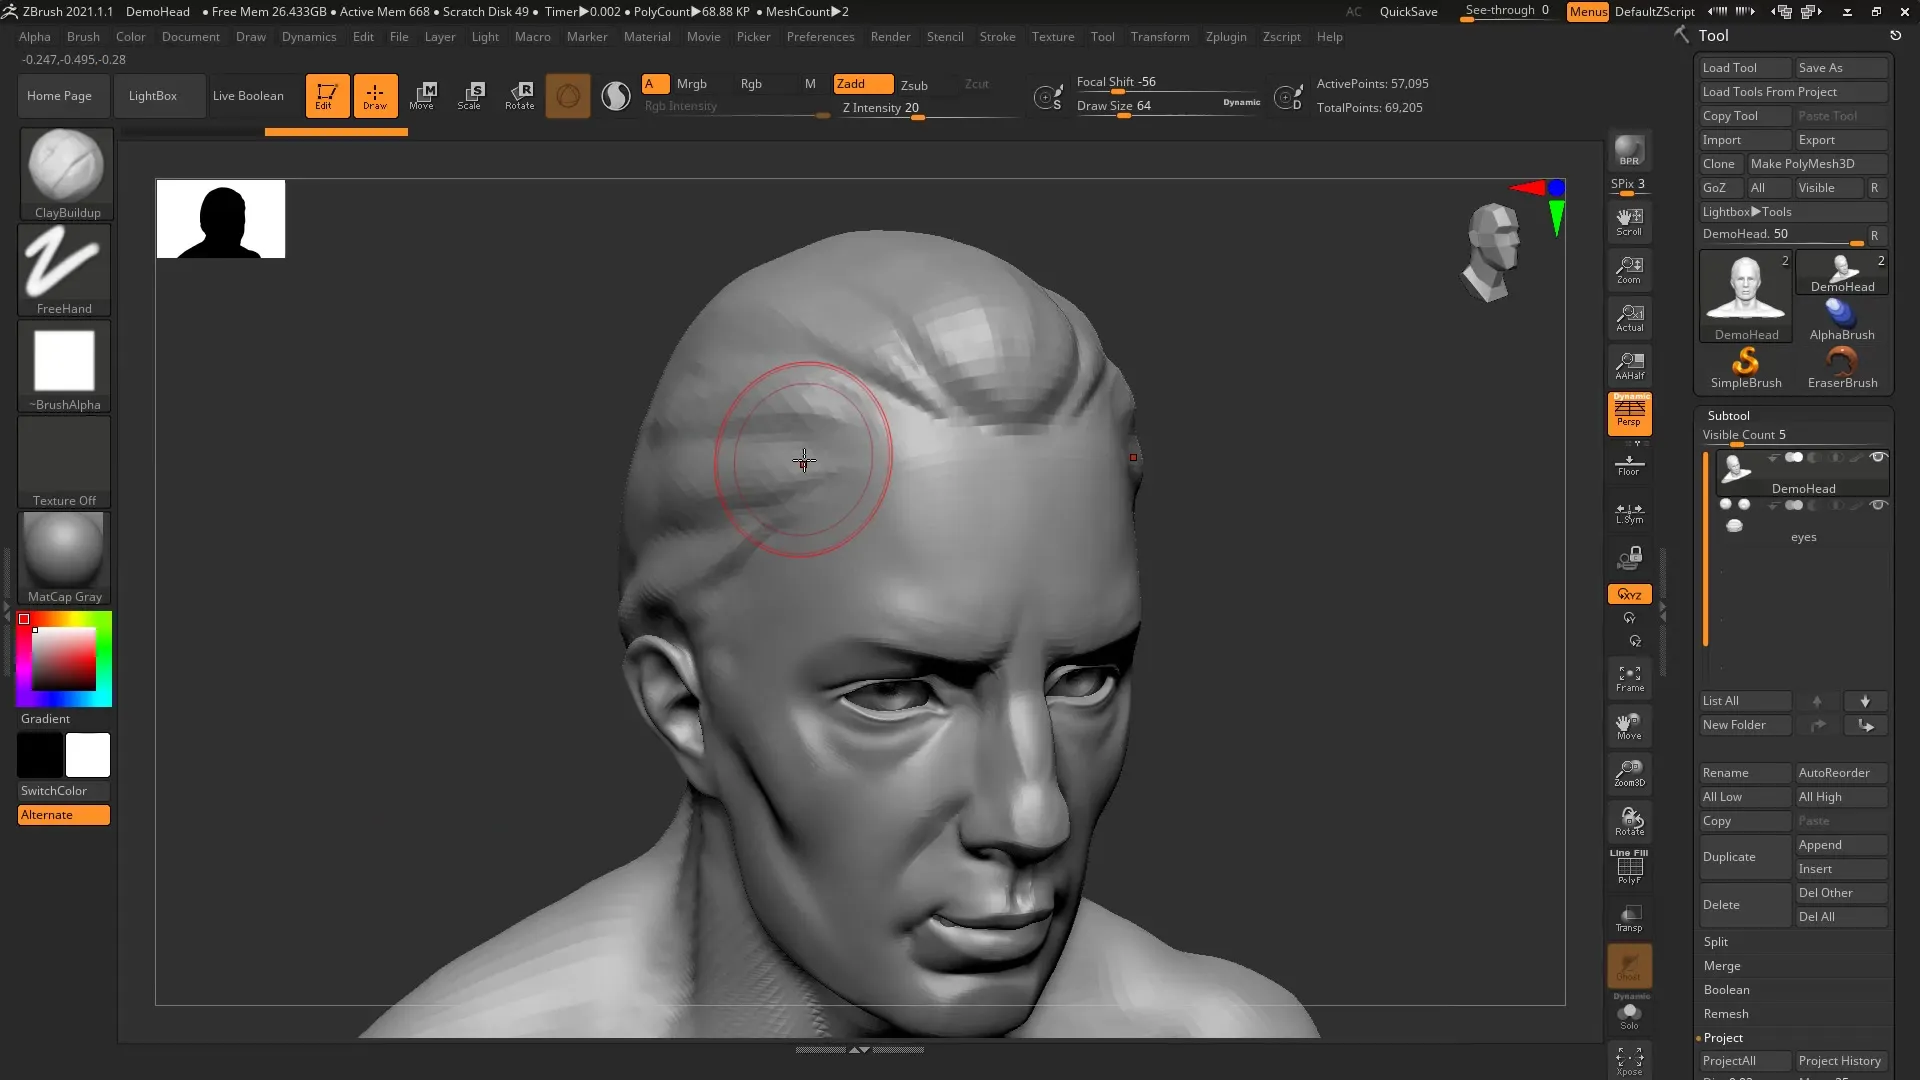Screen dimensions: 1920x1080
Task: Click the Xpose icon
Action: (x=1629, y=1061)
